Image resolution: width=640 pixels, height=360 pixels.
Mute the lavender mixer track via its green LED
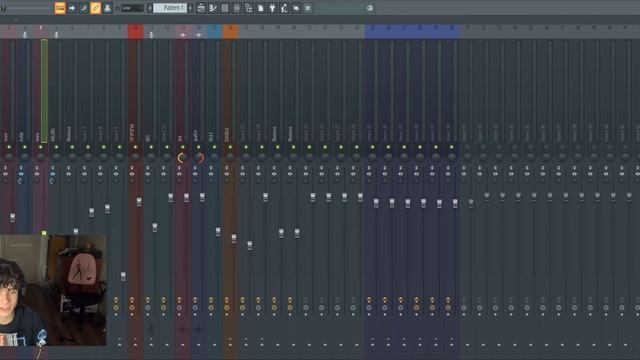[x=198, y=147]
